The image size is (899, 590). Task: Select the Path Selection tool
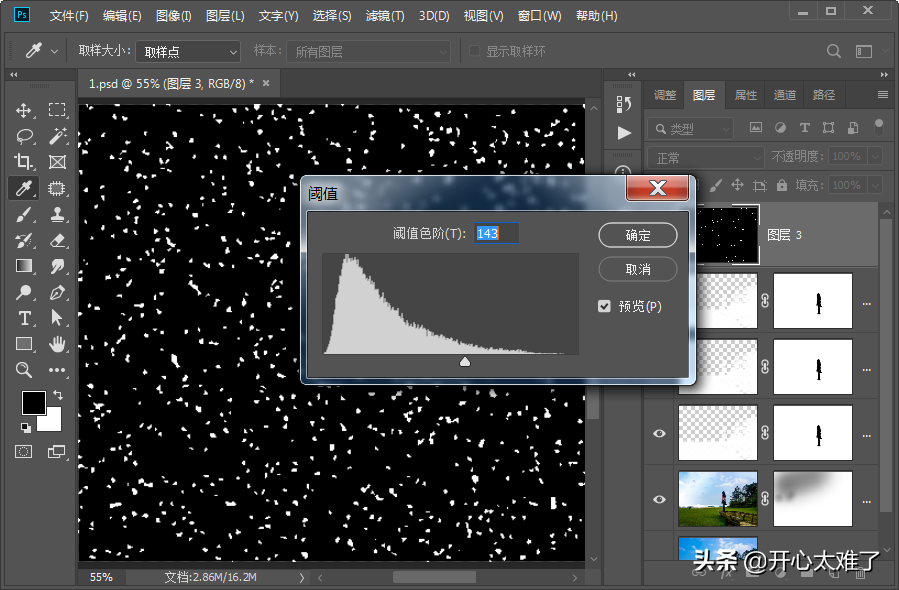(x=57, y=318)
